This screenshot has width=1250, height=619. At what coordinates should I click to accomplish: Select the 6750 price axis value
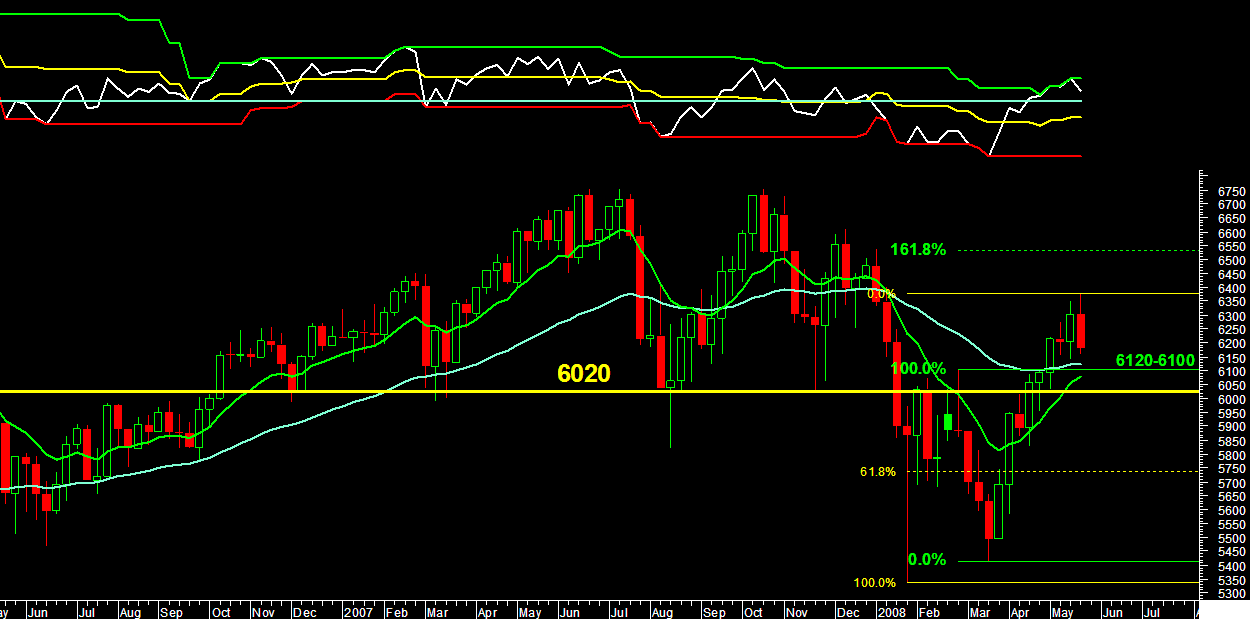[x=1231, y=191]
